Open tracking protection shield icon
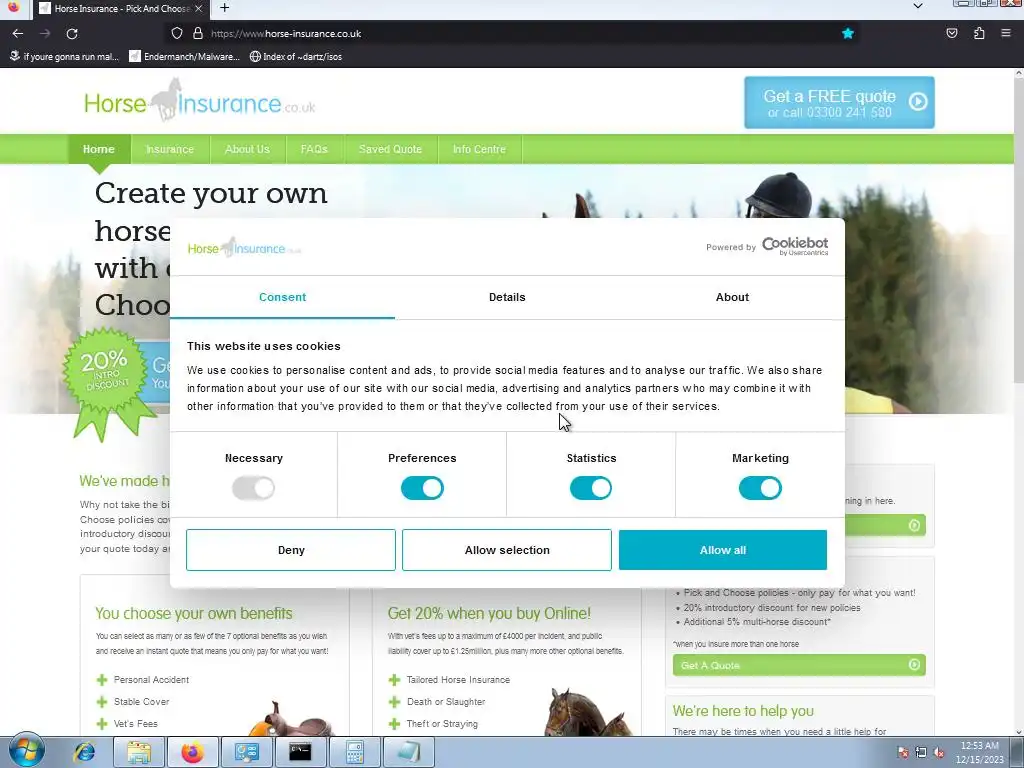The height and width of the screenshot is (768, 1024). (x=177, y=33)
